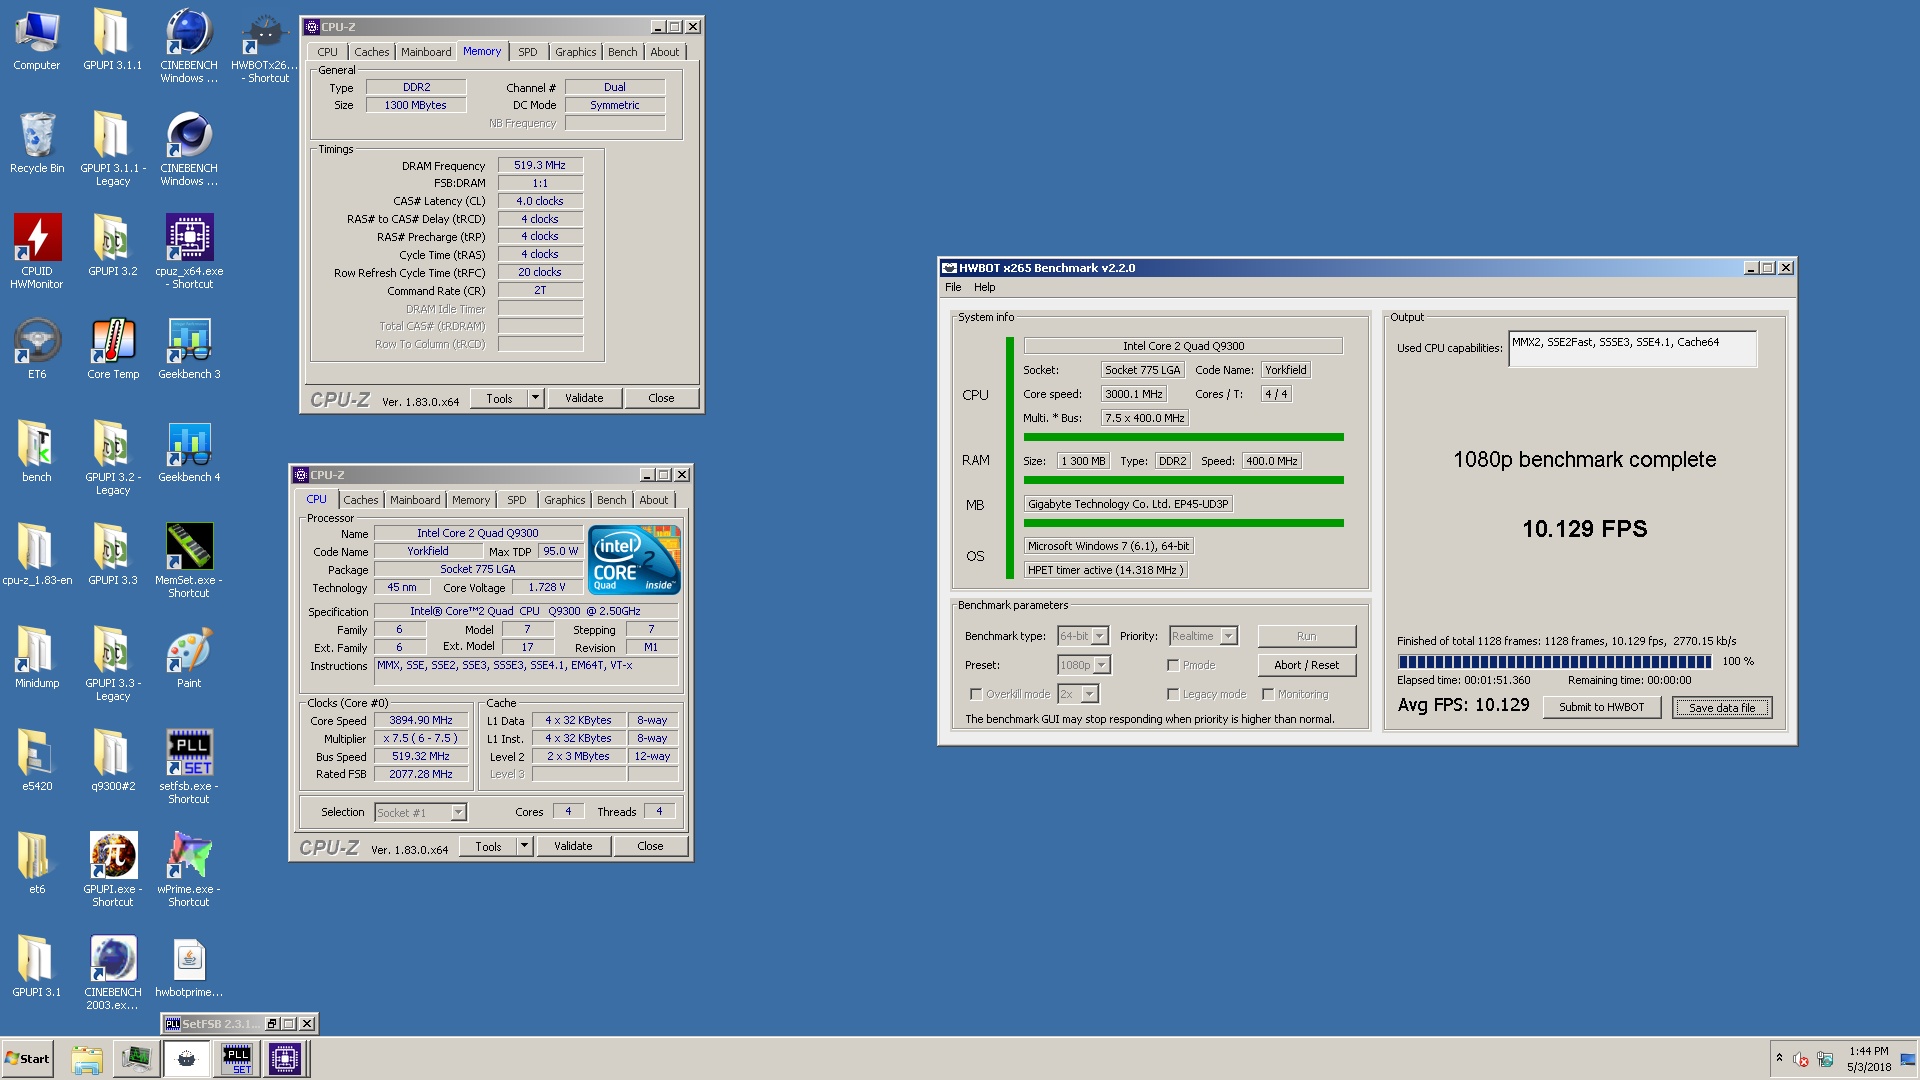
Task: Toggle the Pmode checkbox
Action: coord(1173,665)
